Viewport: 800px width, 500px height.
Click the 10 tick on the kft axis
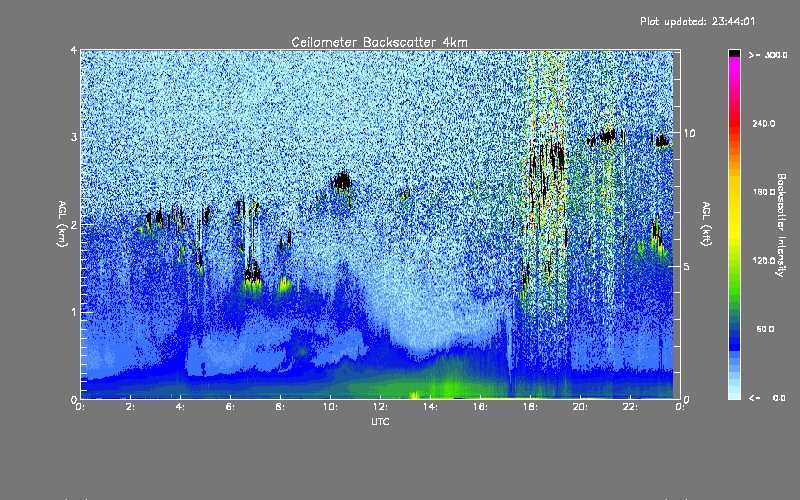coord(689,133)
